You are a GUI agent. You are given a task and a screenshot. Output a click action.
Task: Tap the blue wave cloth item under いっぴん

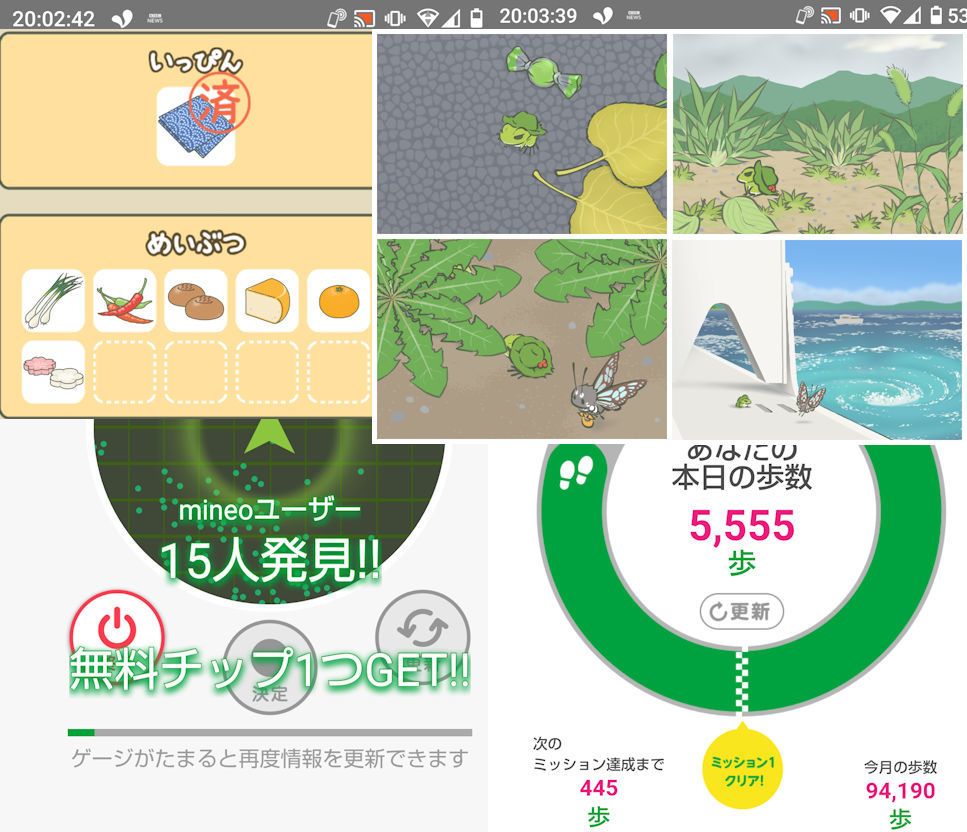click(195, 126)
